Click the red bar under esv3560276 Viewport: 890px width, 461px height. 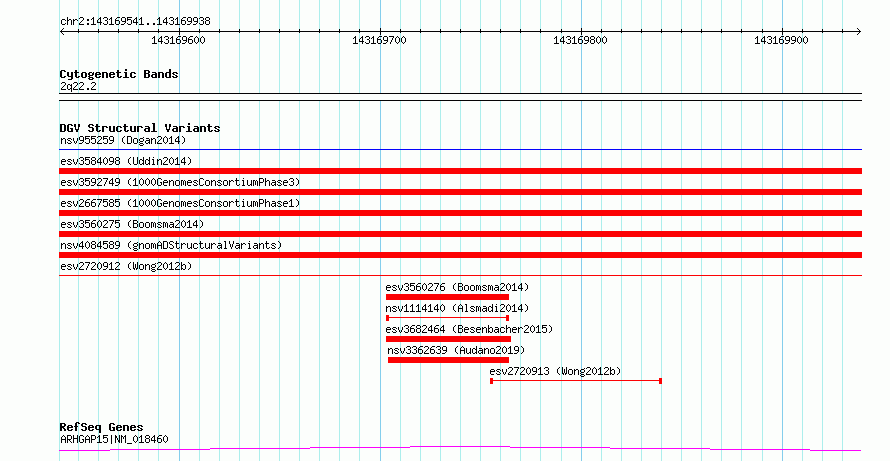point(447,297)
